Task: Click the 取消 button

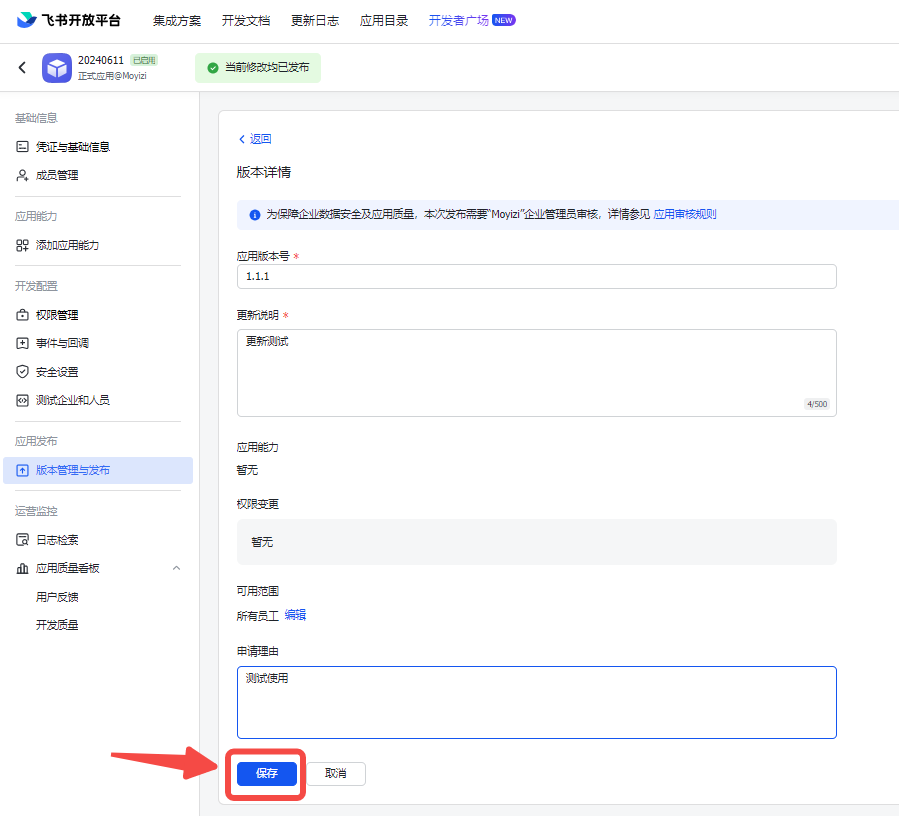Action: 336,774
